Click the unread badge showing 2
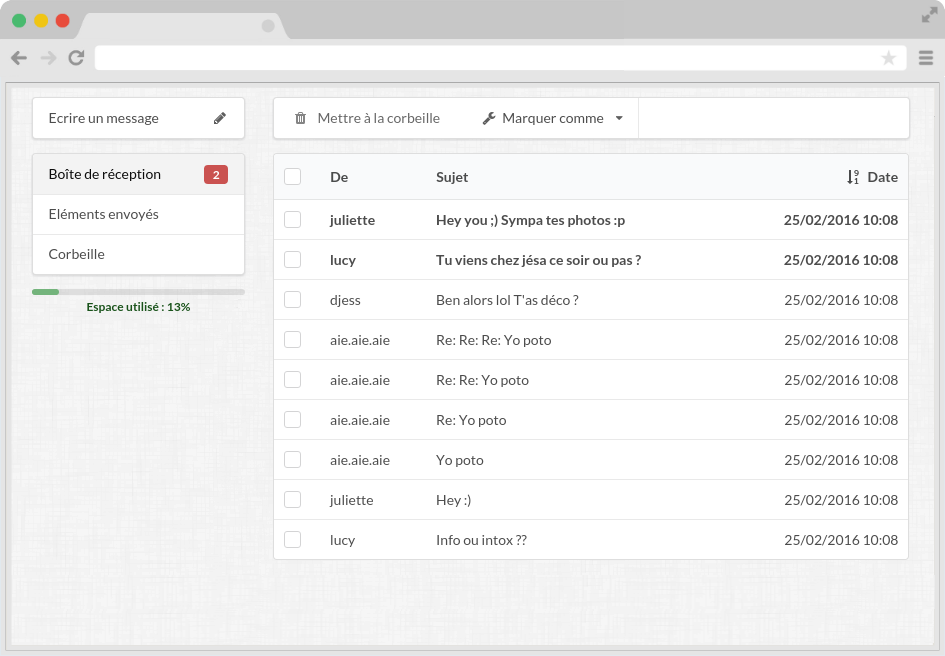945x656 pixels. click(x=216, y=175)
